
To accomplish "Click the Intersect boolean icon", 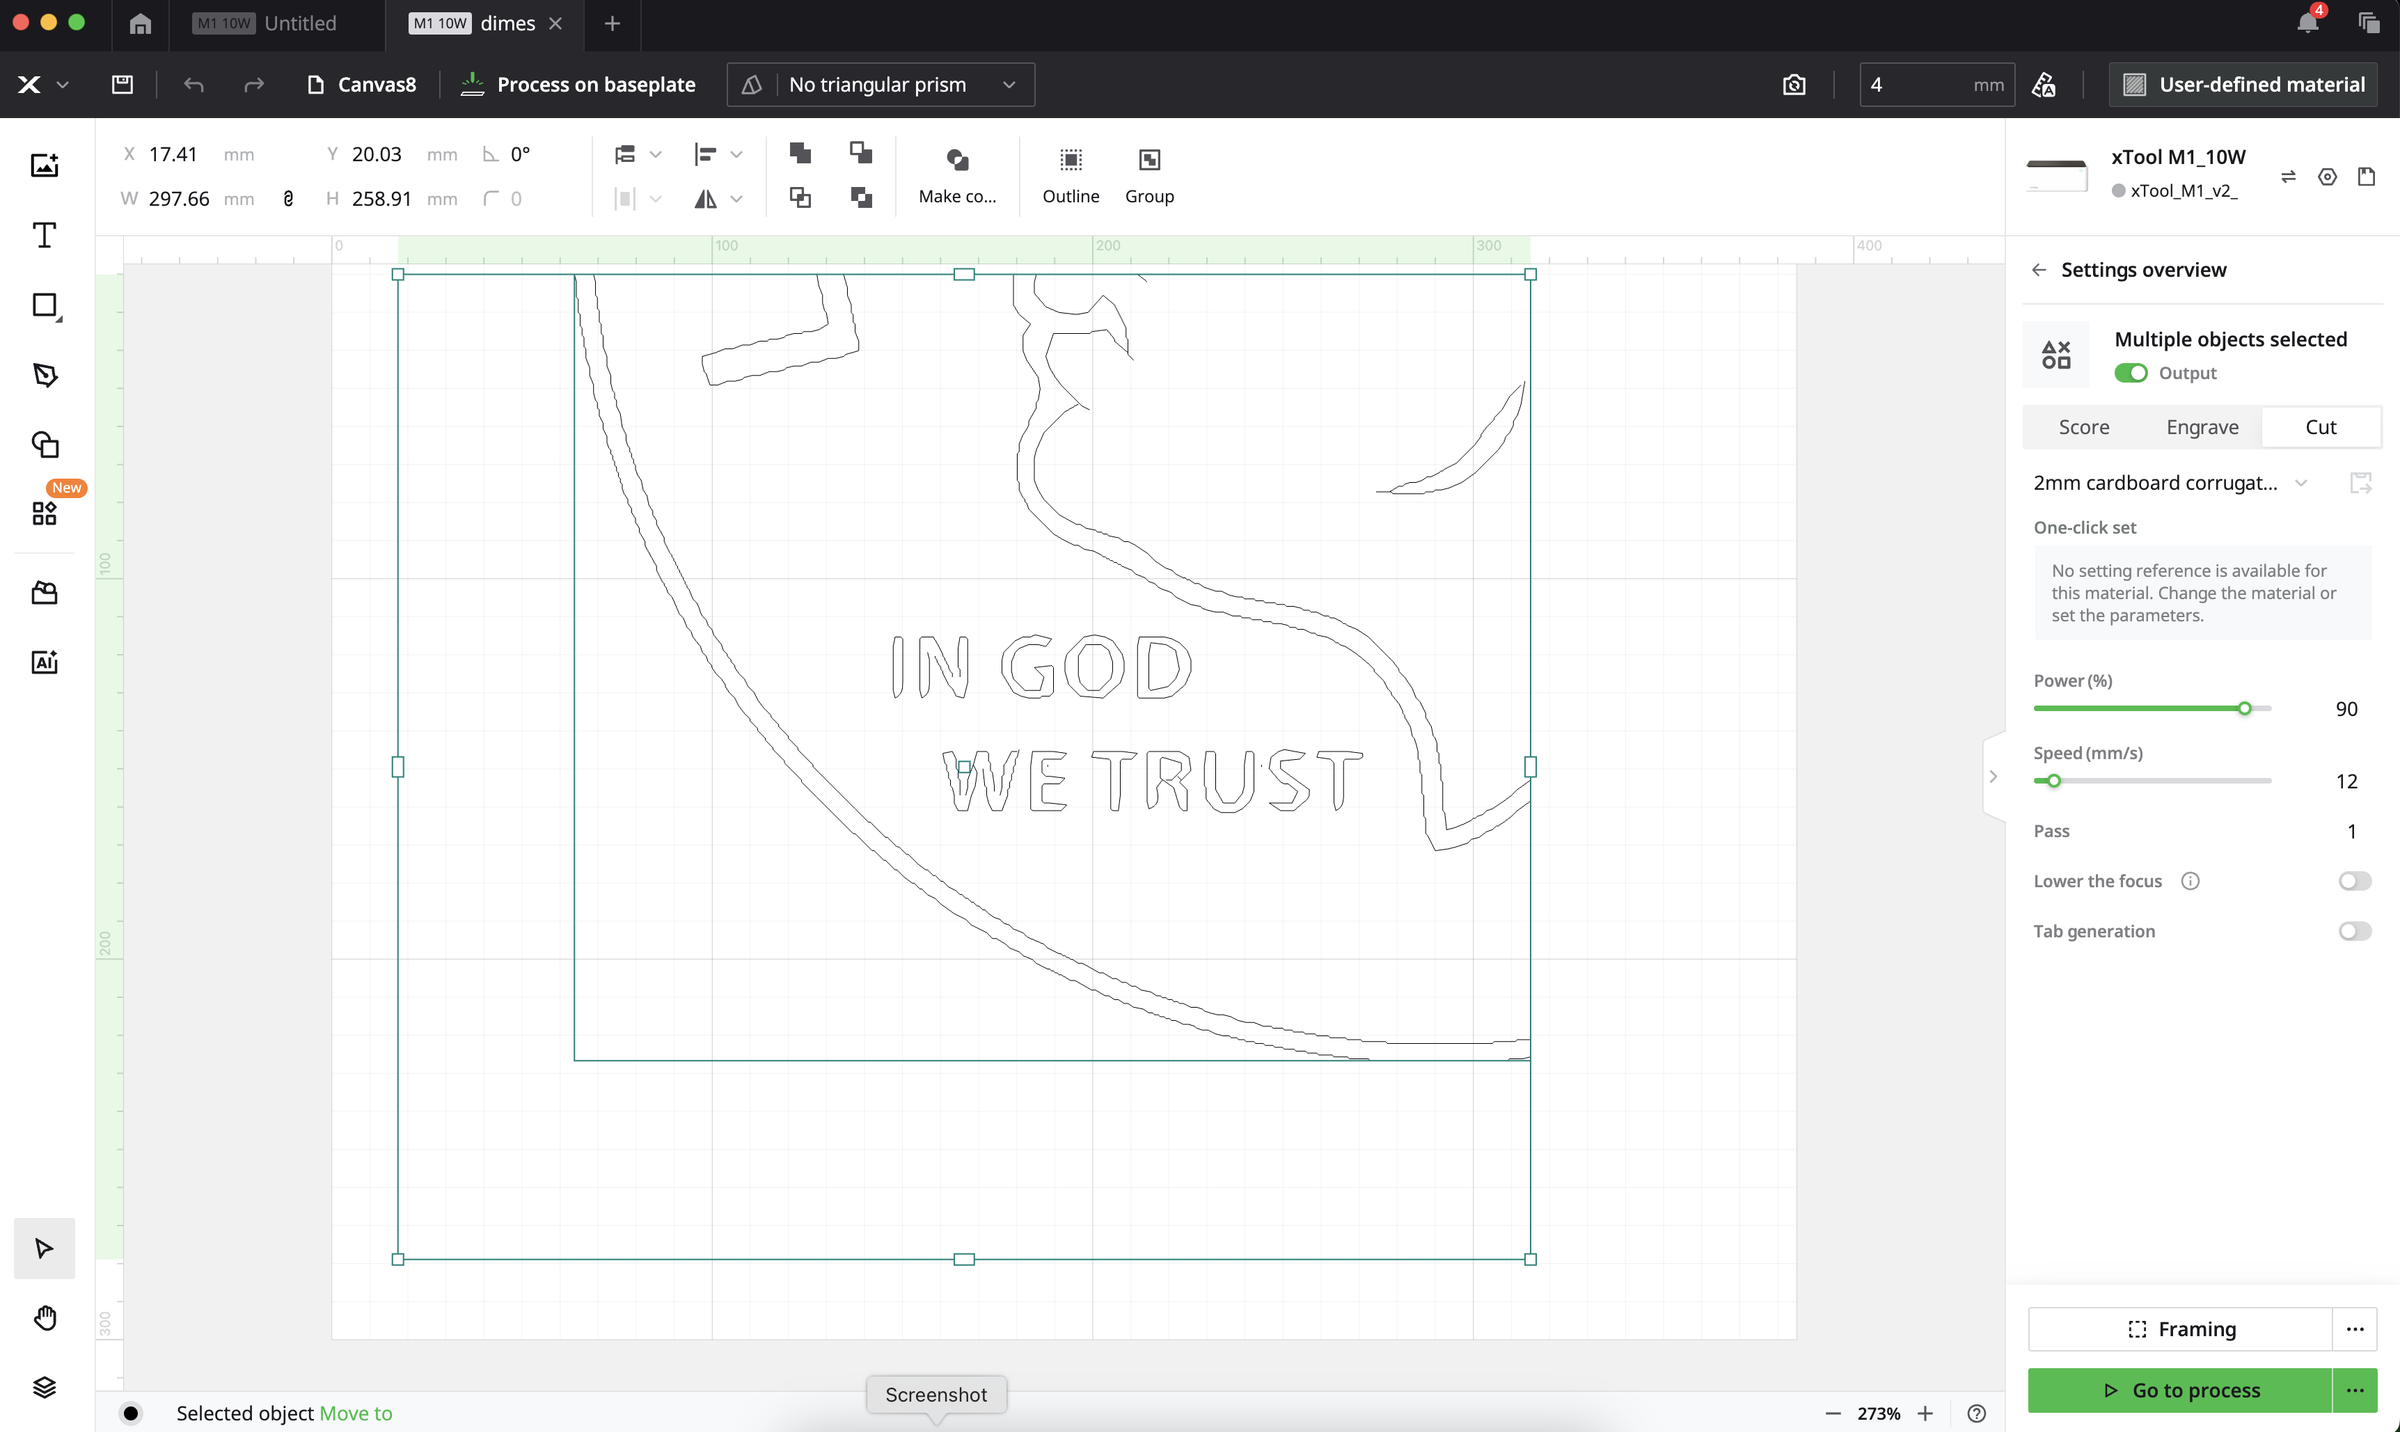I will click(800, 197).
